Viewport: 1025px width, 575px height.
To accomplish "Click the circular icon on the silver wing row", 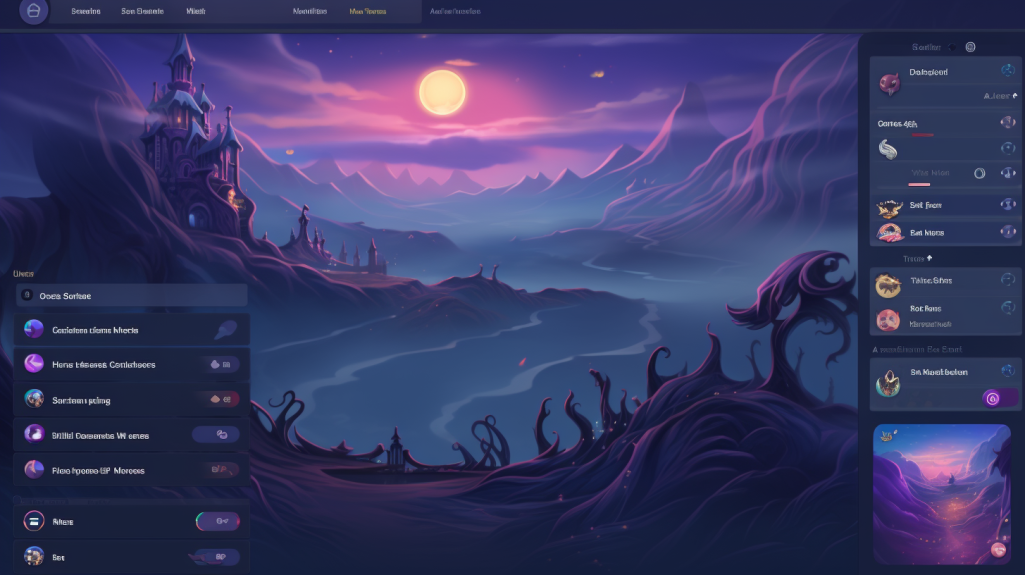I will 1007,148.
